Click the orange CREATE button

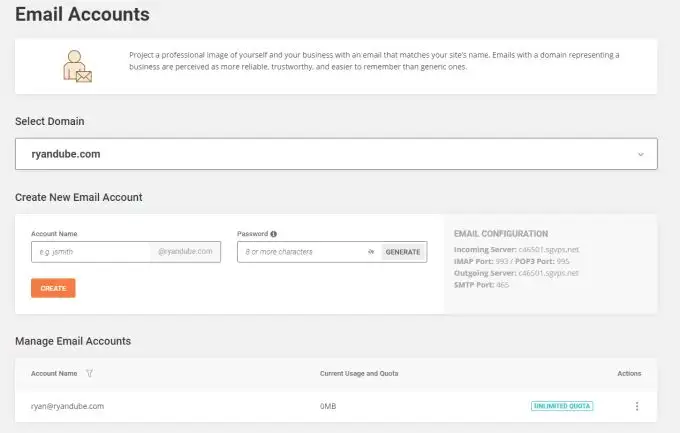(53, 288)
